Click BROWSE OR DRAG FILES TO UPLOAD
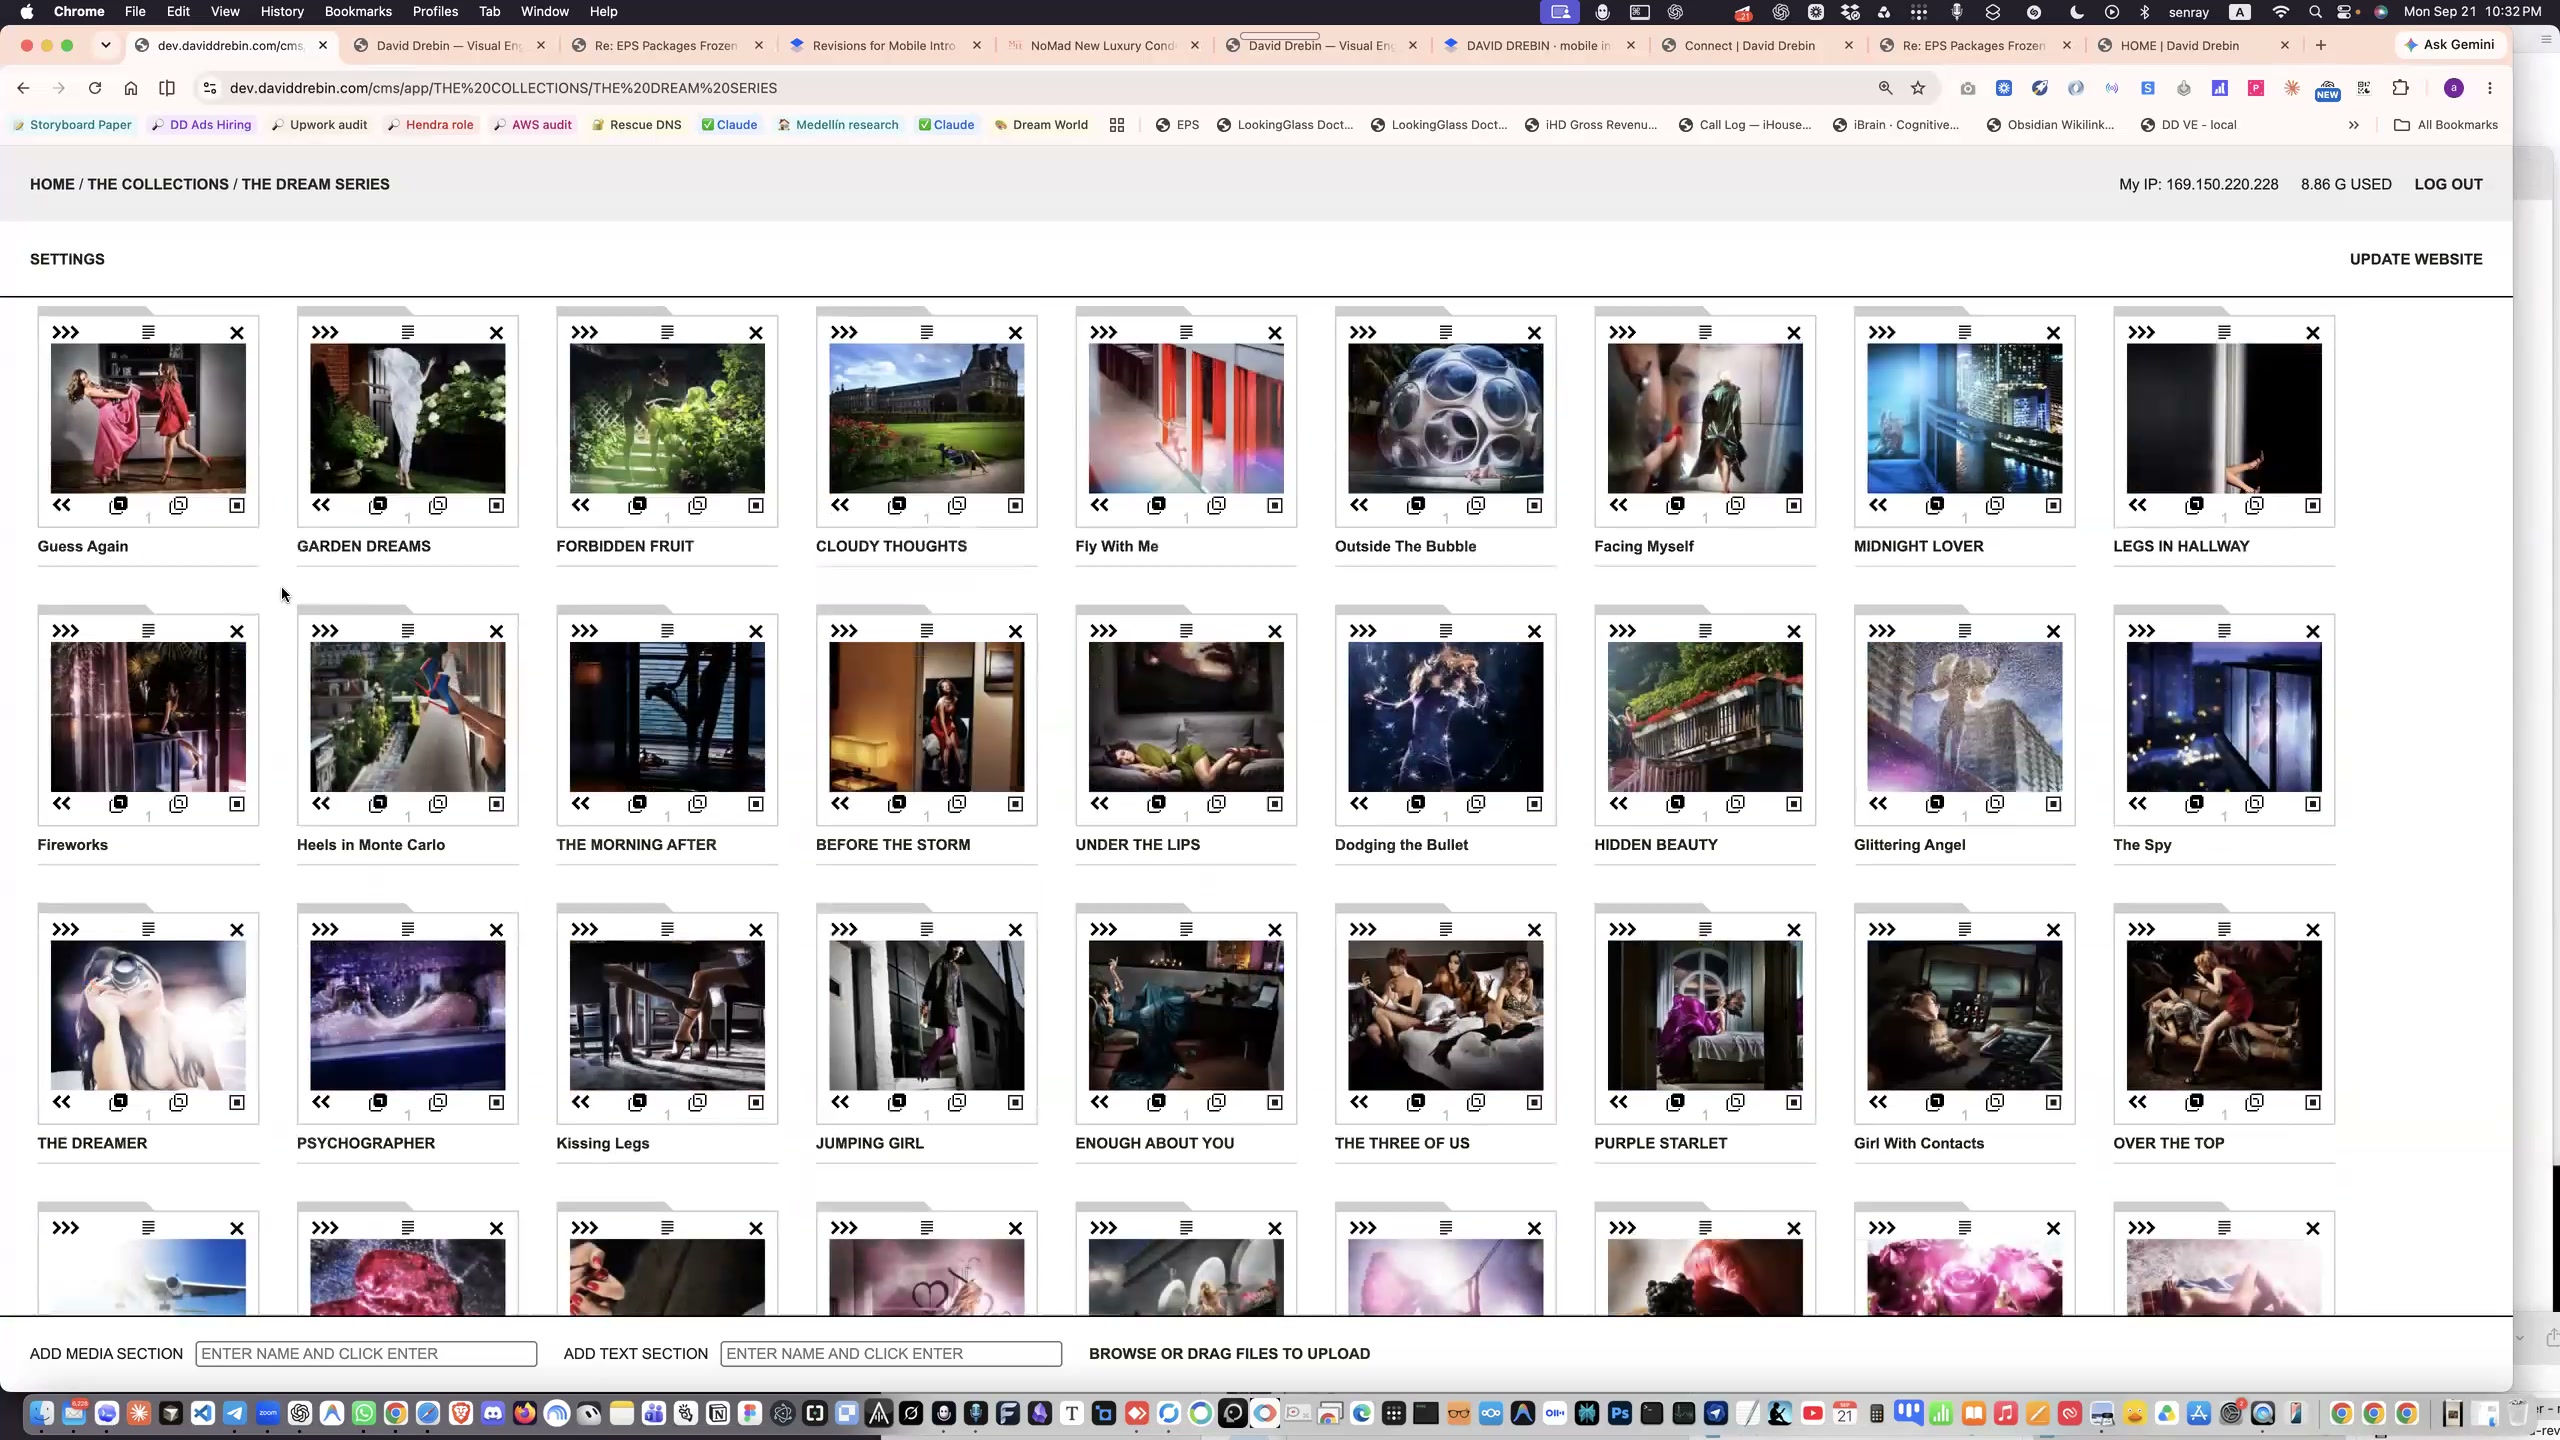Viewport: 2560px width, 1440px height. point(1229,1354)
